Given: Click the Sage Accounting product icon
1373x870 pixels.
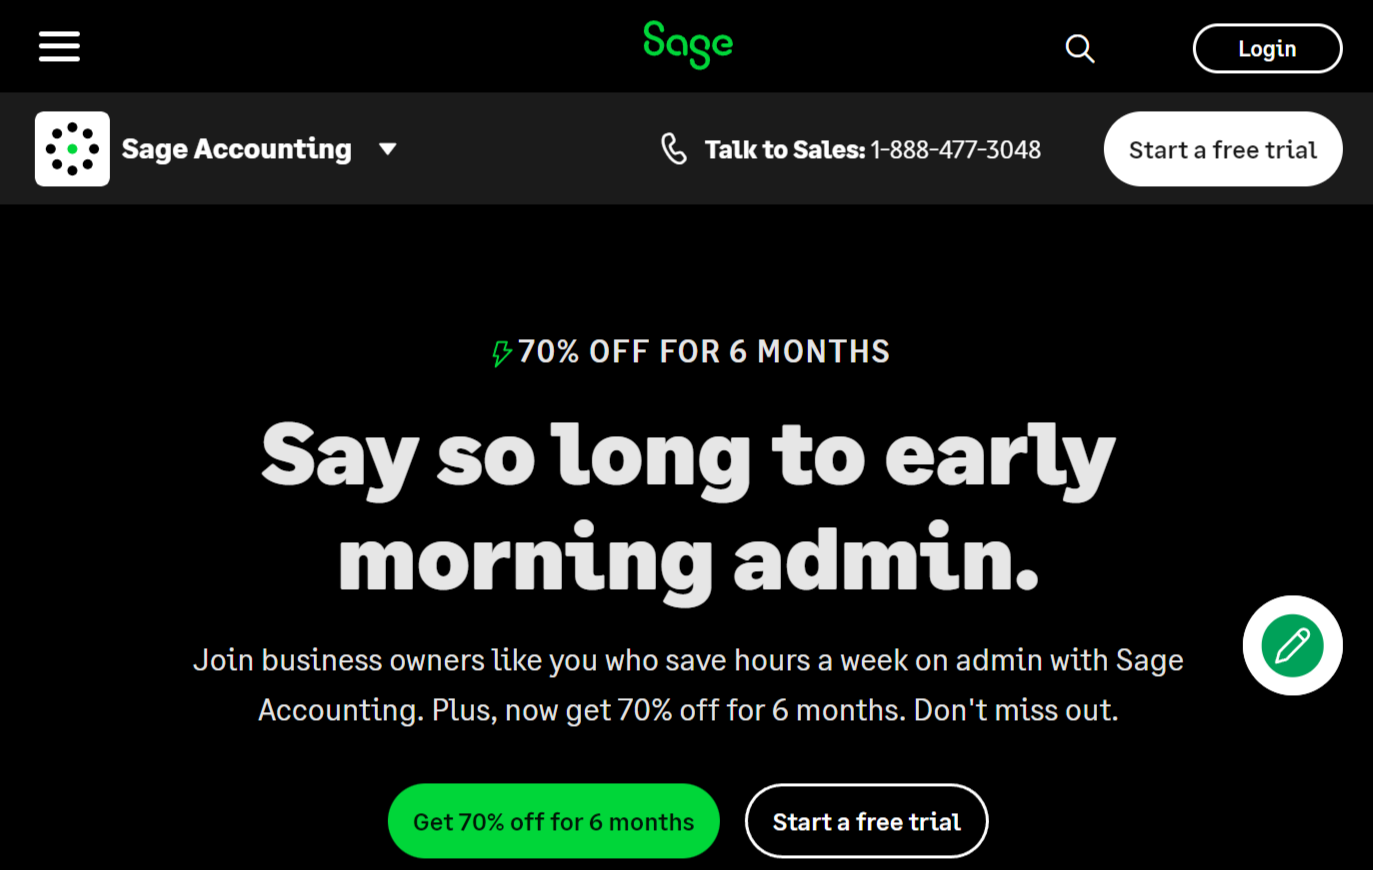Looking at the screenshot, I should [72, 149].
